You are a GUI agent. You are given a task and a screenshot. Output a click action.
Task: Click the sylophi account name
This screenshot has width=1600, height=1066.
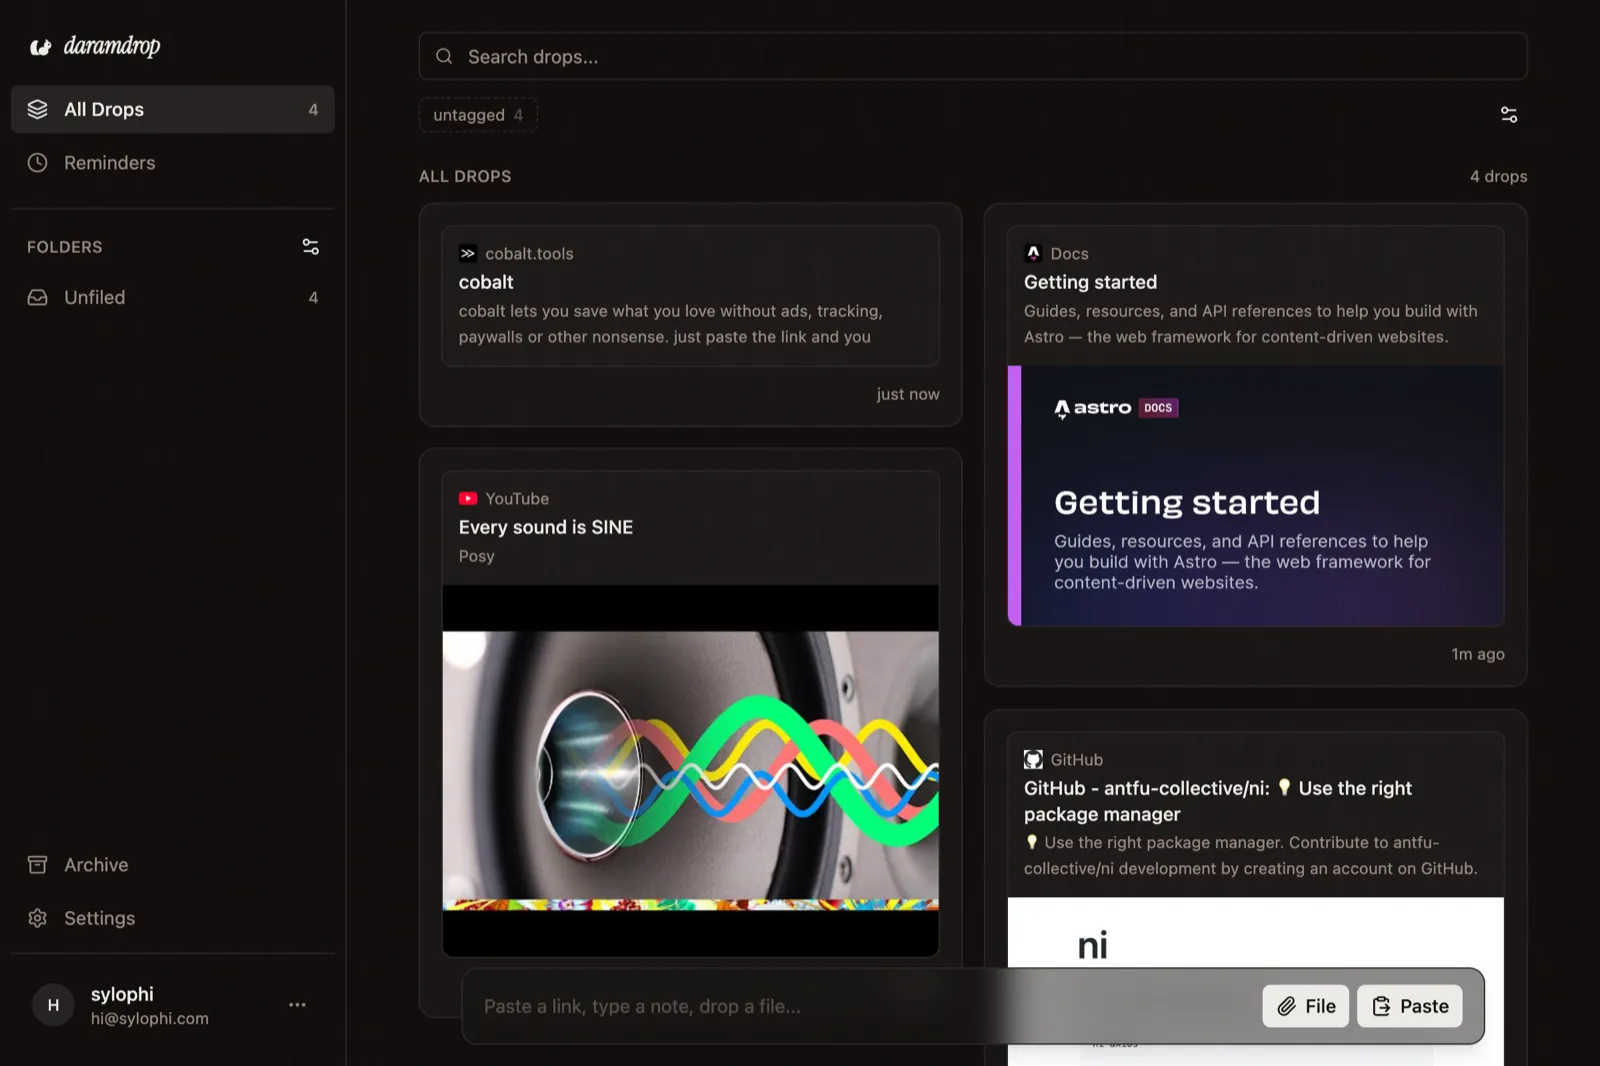[122, 994]
